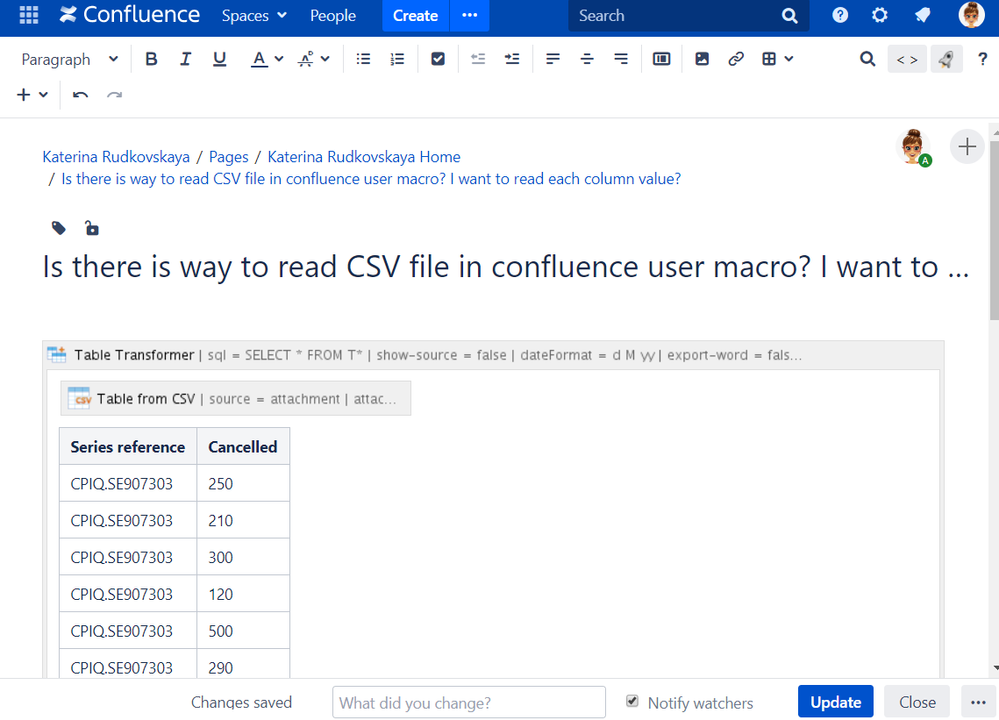
Task: Click the cell containing 250
Action: 243,484
